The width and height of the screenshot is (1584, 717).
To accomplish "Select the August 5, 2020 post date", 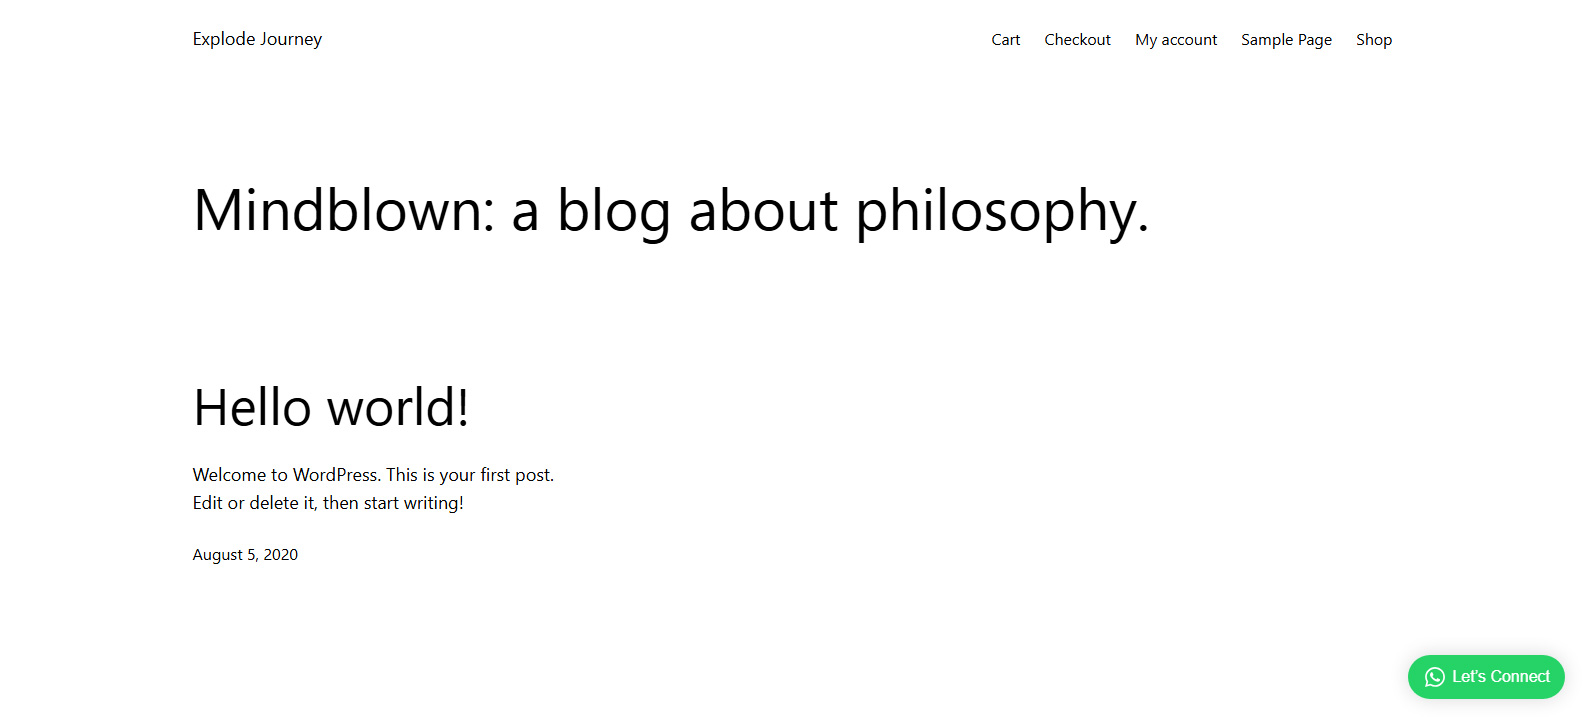I will 245,555.
